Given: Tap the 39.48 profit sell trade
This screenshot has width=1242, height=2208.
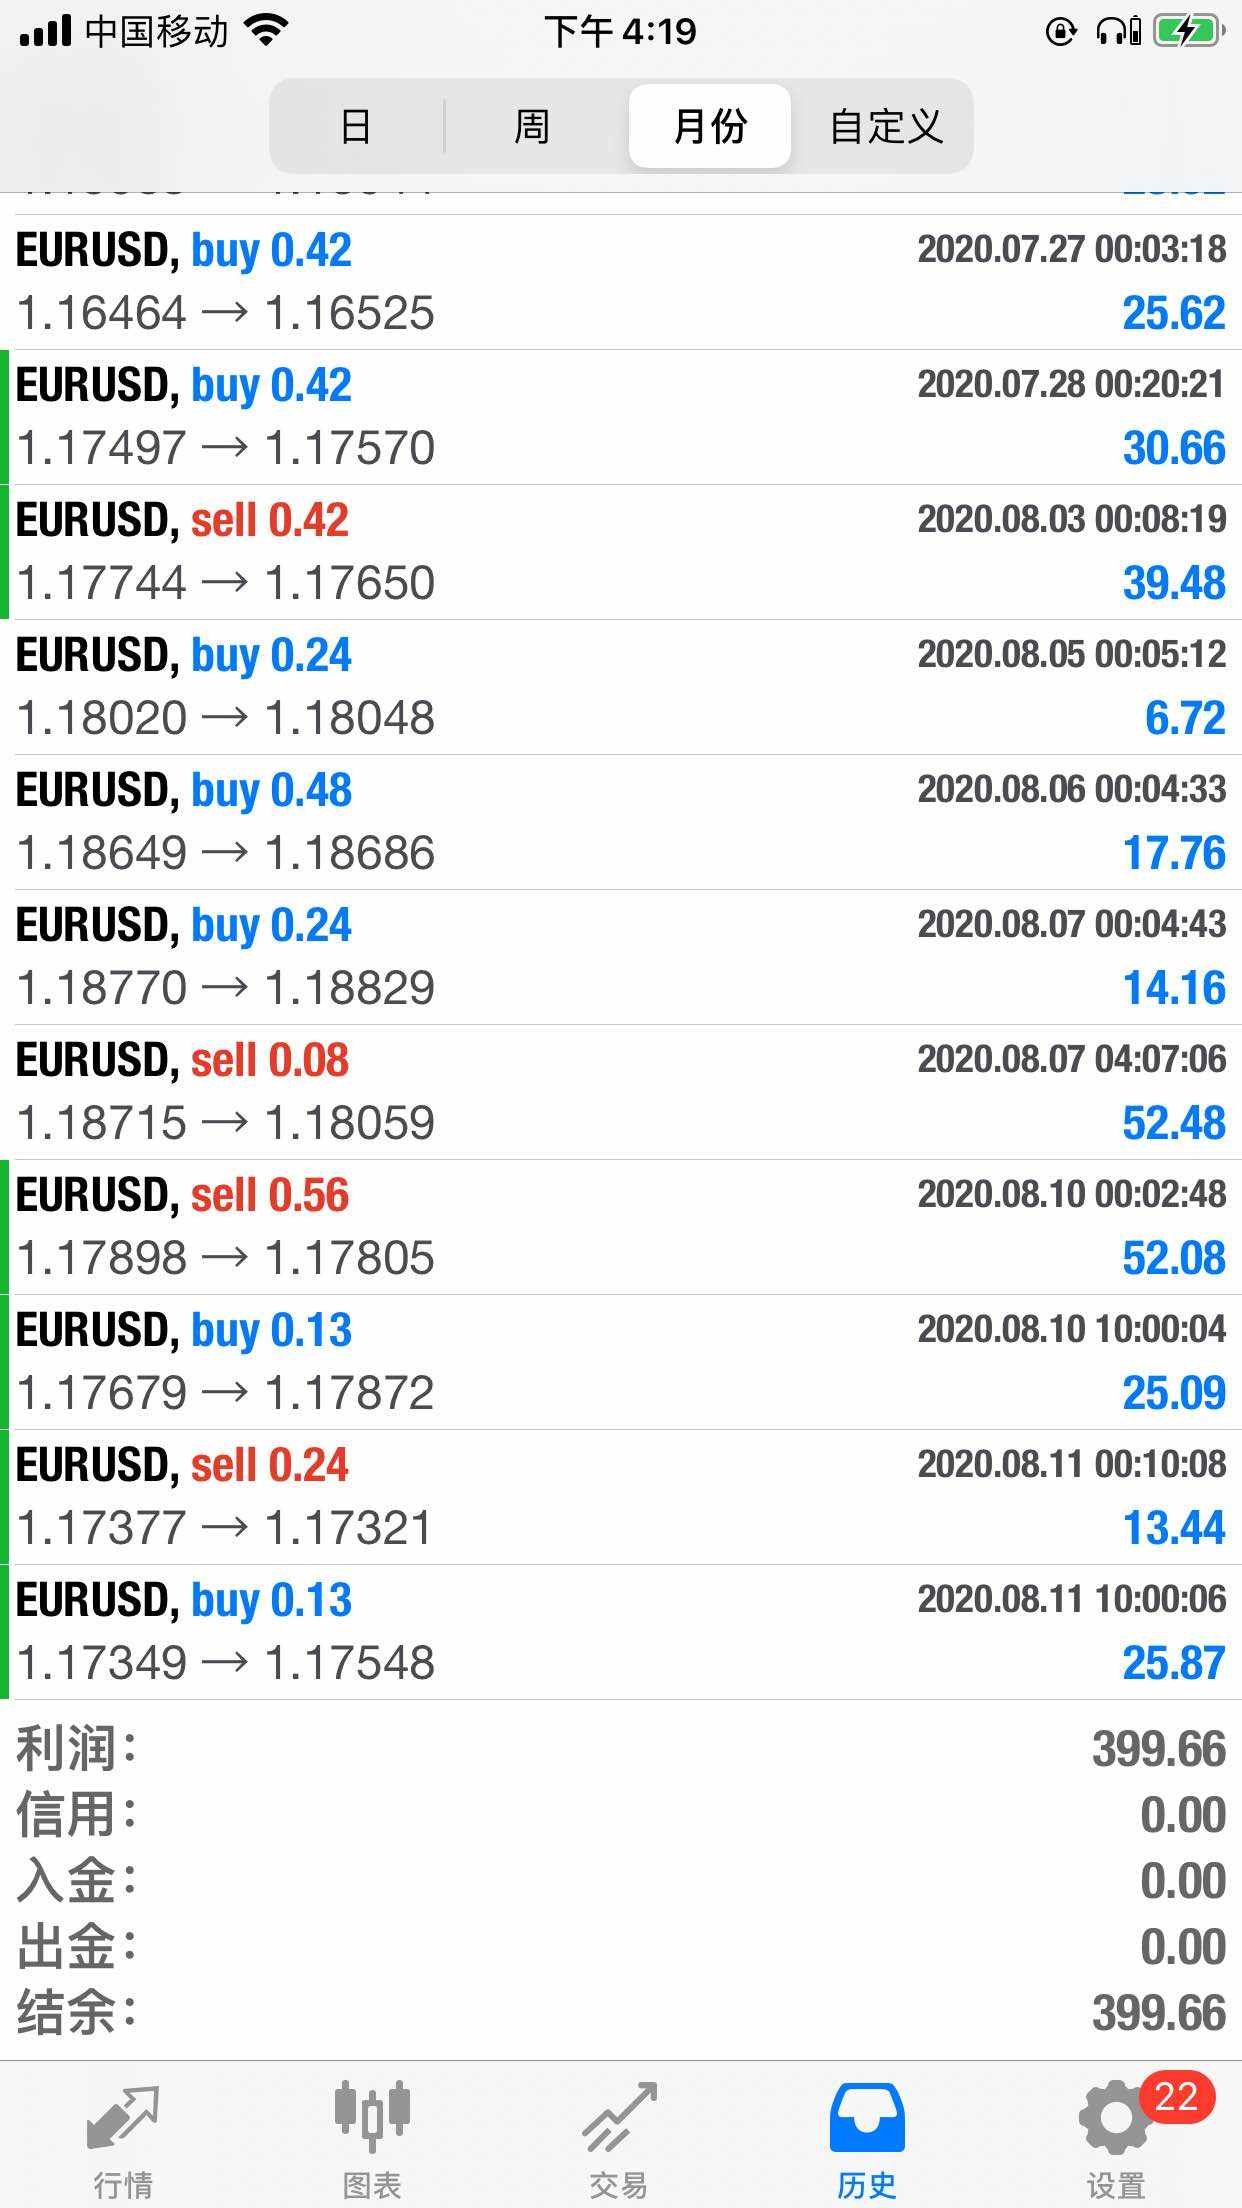Looking at the screenshot, I should tap(621, 552).
